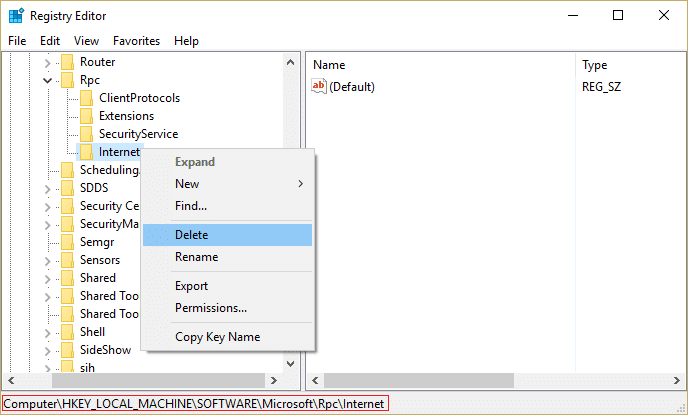Collapse the Rpc tree node

point(47,80)
